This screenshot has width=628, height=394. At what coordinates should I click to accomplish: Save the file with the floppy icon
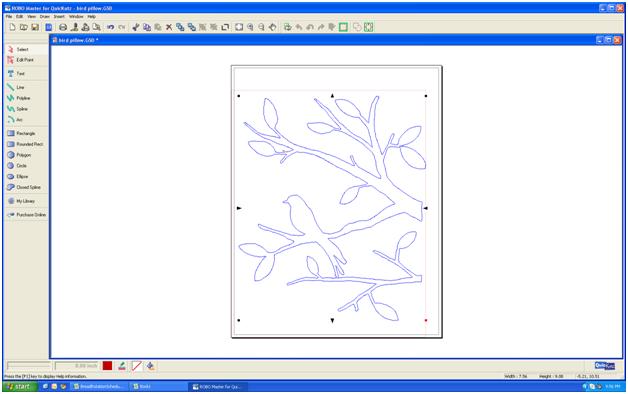(x=35, y=27)
